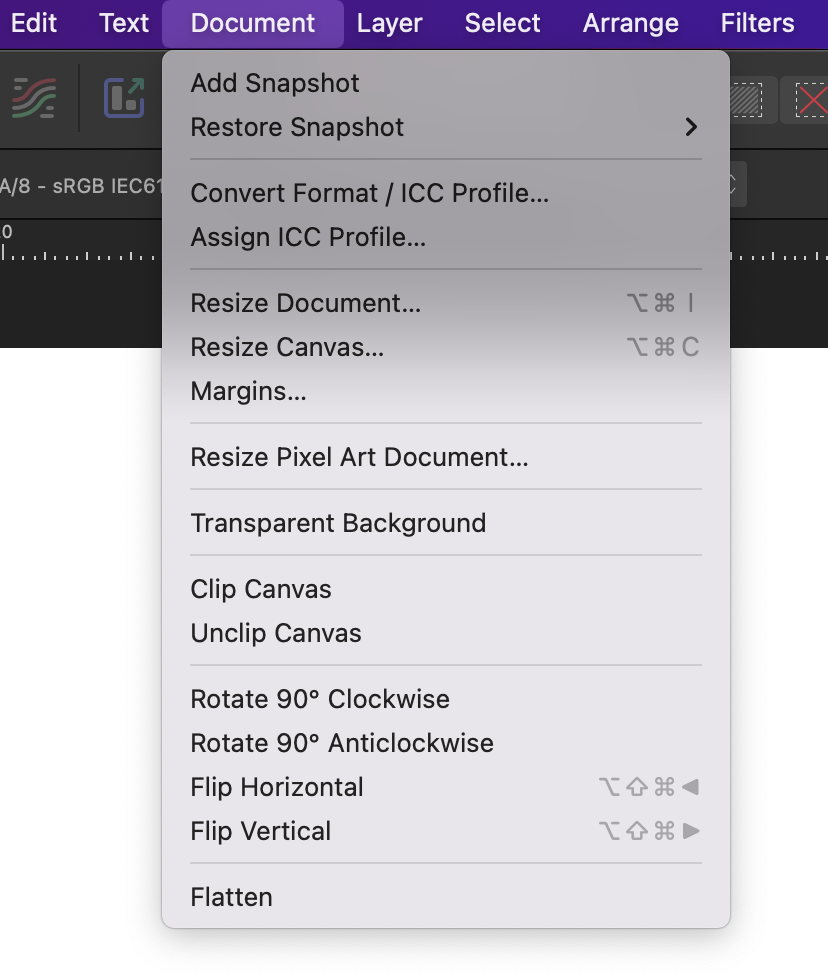This screenshot has height=974, width=828.
Task: Select Convert Format / ICC Profile option
Action: click(x=369, y=193)
